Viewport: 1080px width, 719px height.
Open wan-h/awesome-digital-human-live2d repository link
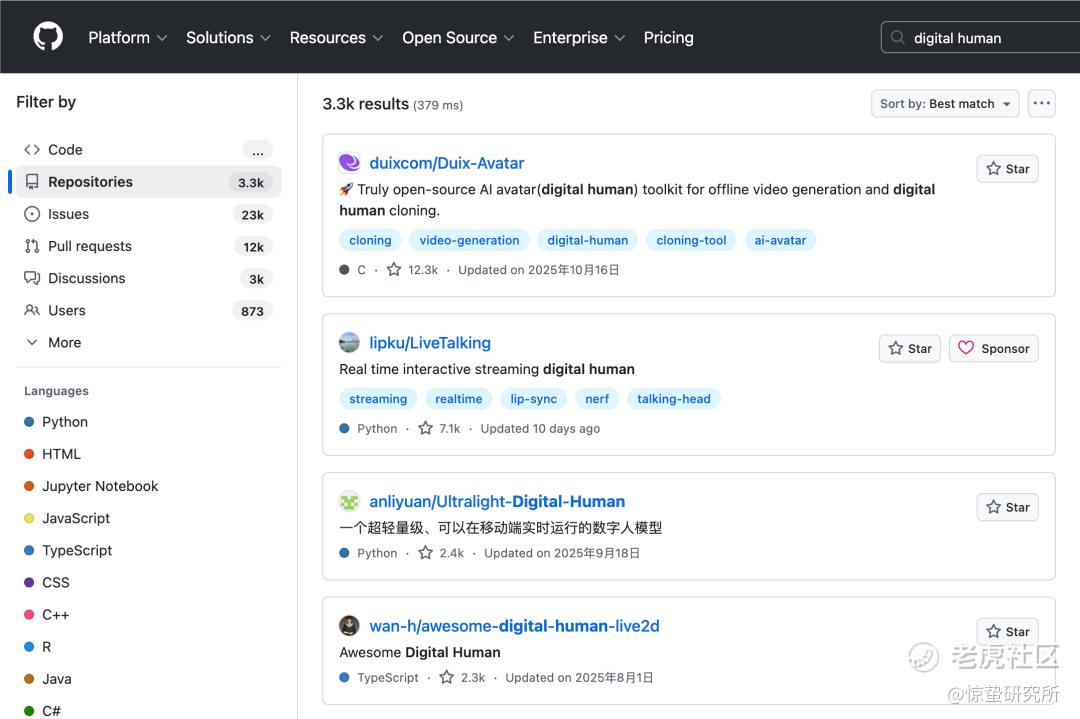(514, 626)
